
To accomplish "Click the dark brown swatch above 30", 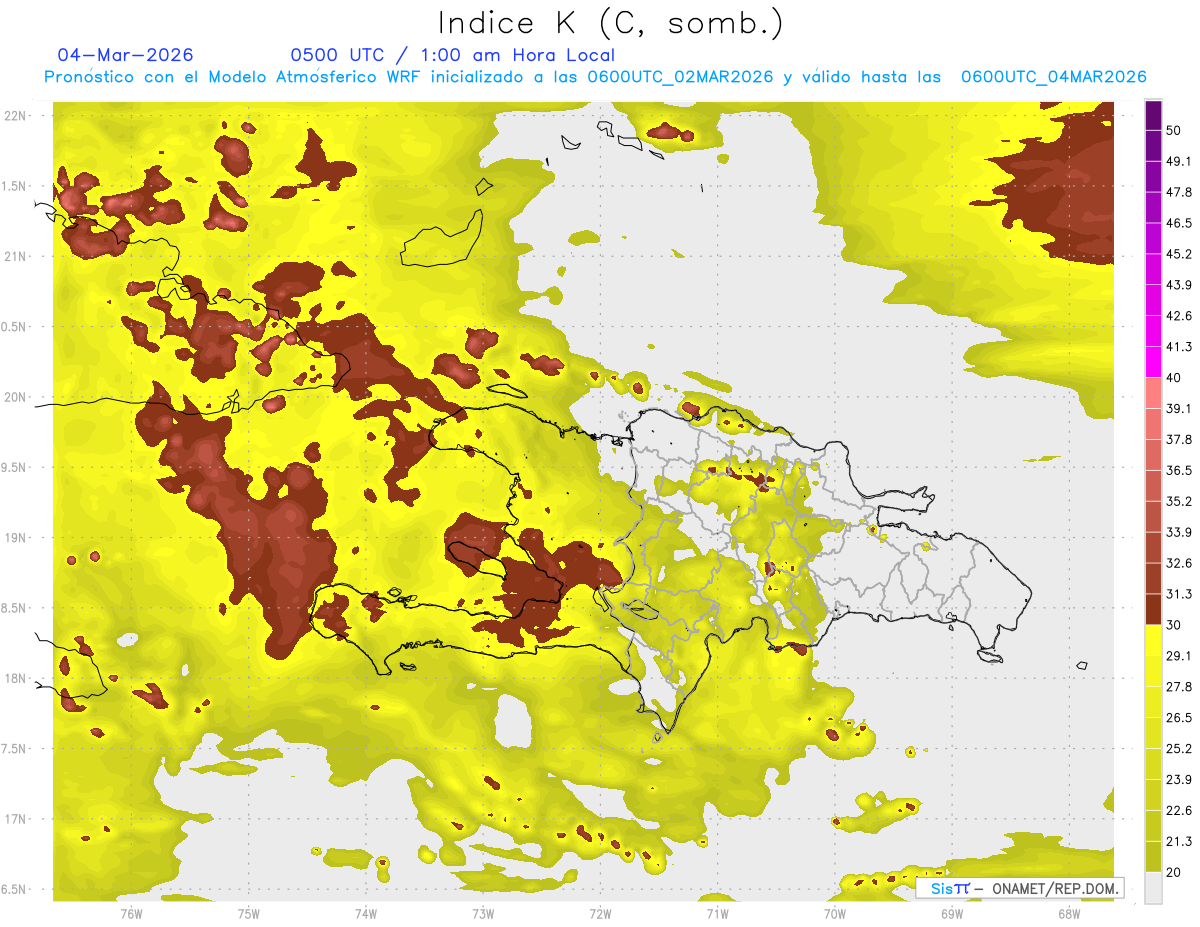I will pos(1153,609).
